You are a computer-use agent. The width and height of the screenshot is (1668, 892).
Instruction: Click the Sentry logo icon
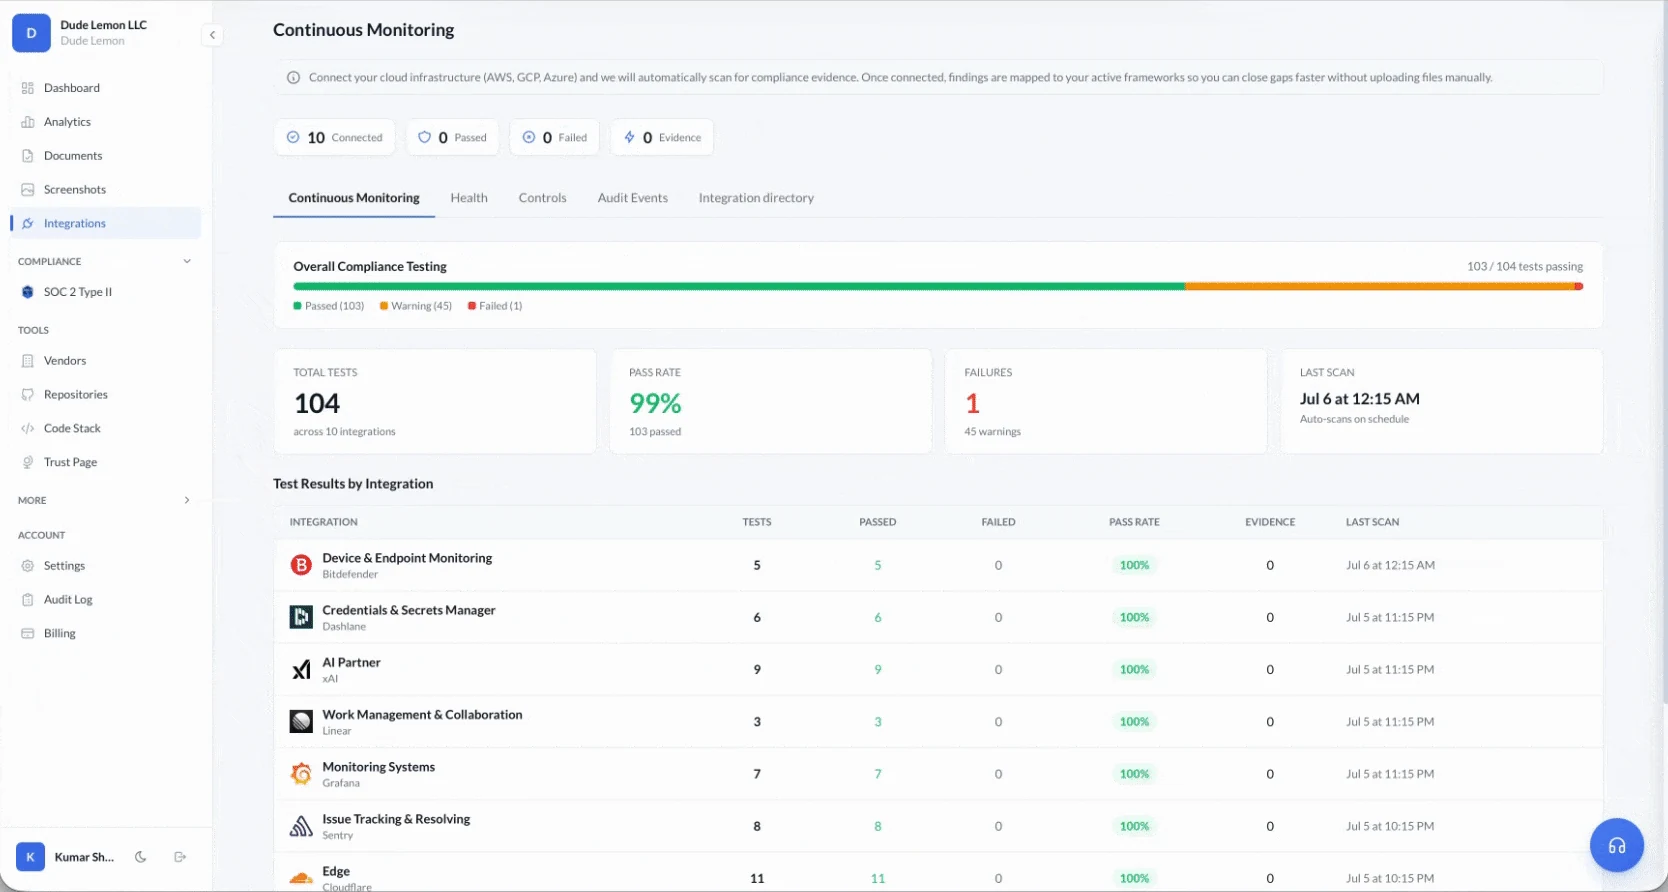click(301, 826)
